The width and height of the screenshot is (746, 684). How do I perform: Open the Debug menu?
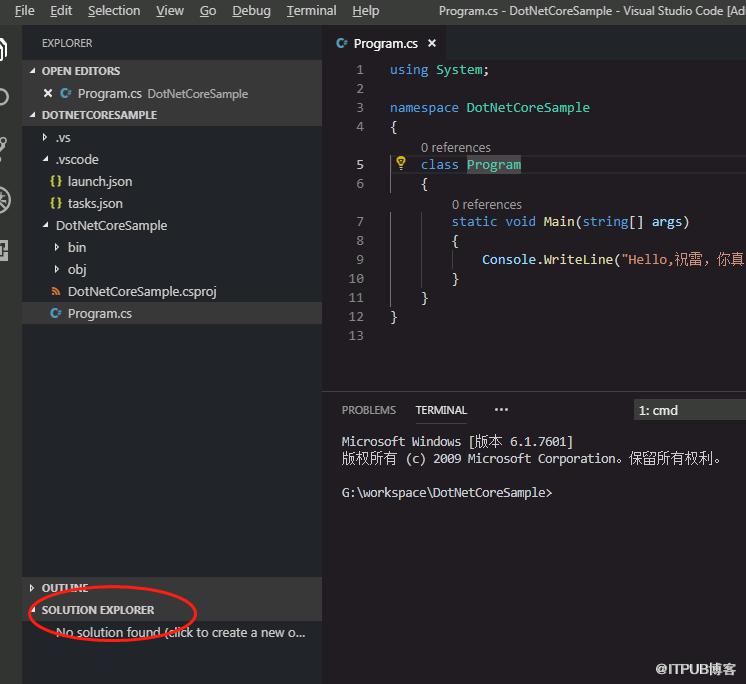click(251, 10)
